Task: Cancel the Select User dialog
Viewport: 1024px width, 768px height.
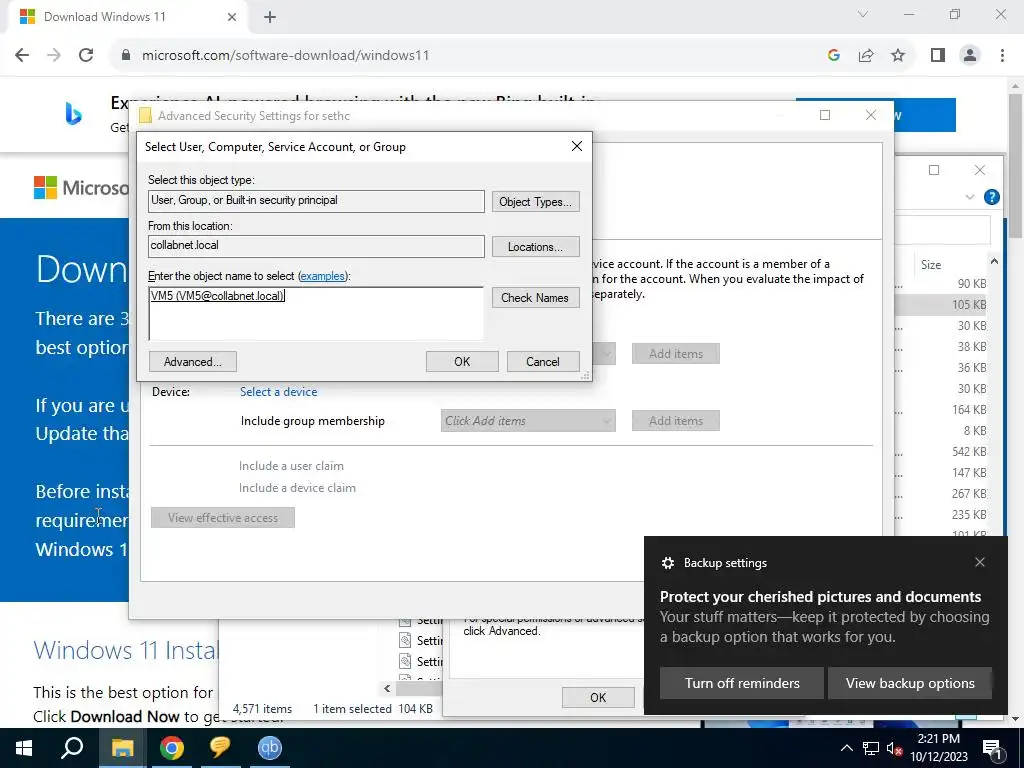Action: (x=543, y=362)
